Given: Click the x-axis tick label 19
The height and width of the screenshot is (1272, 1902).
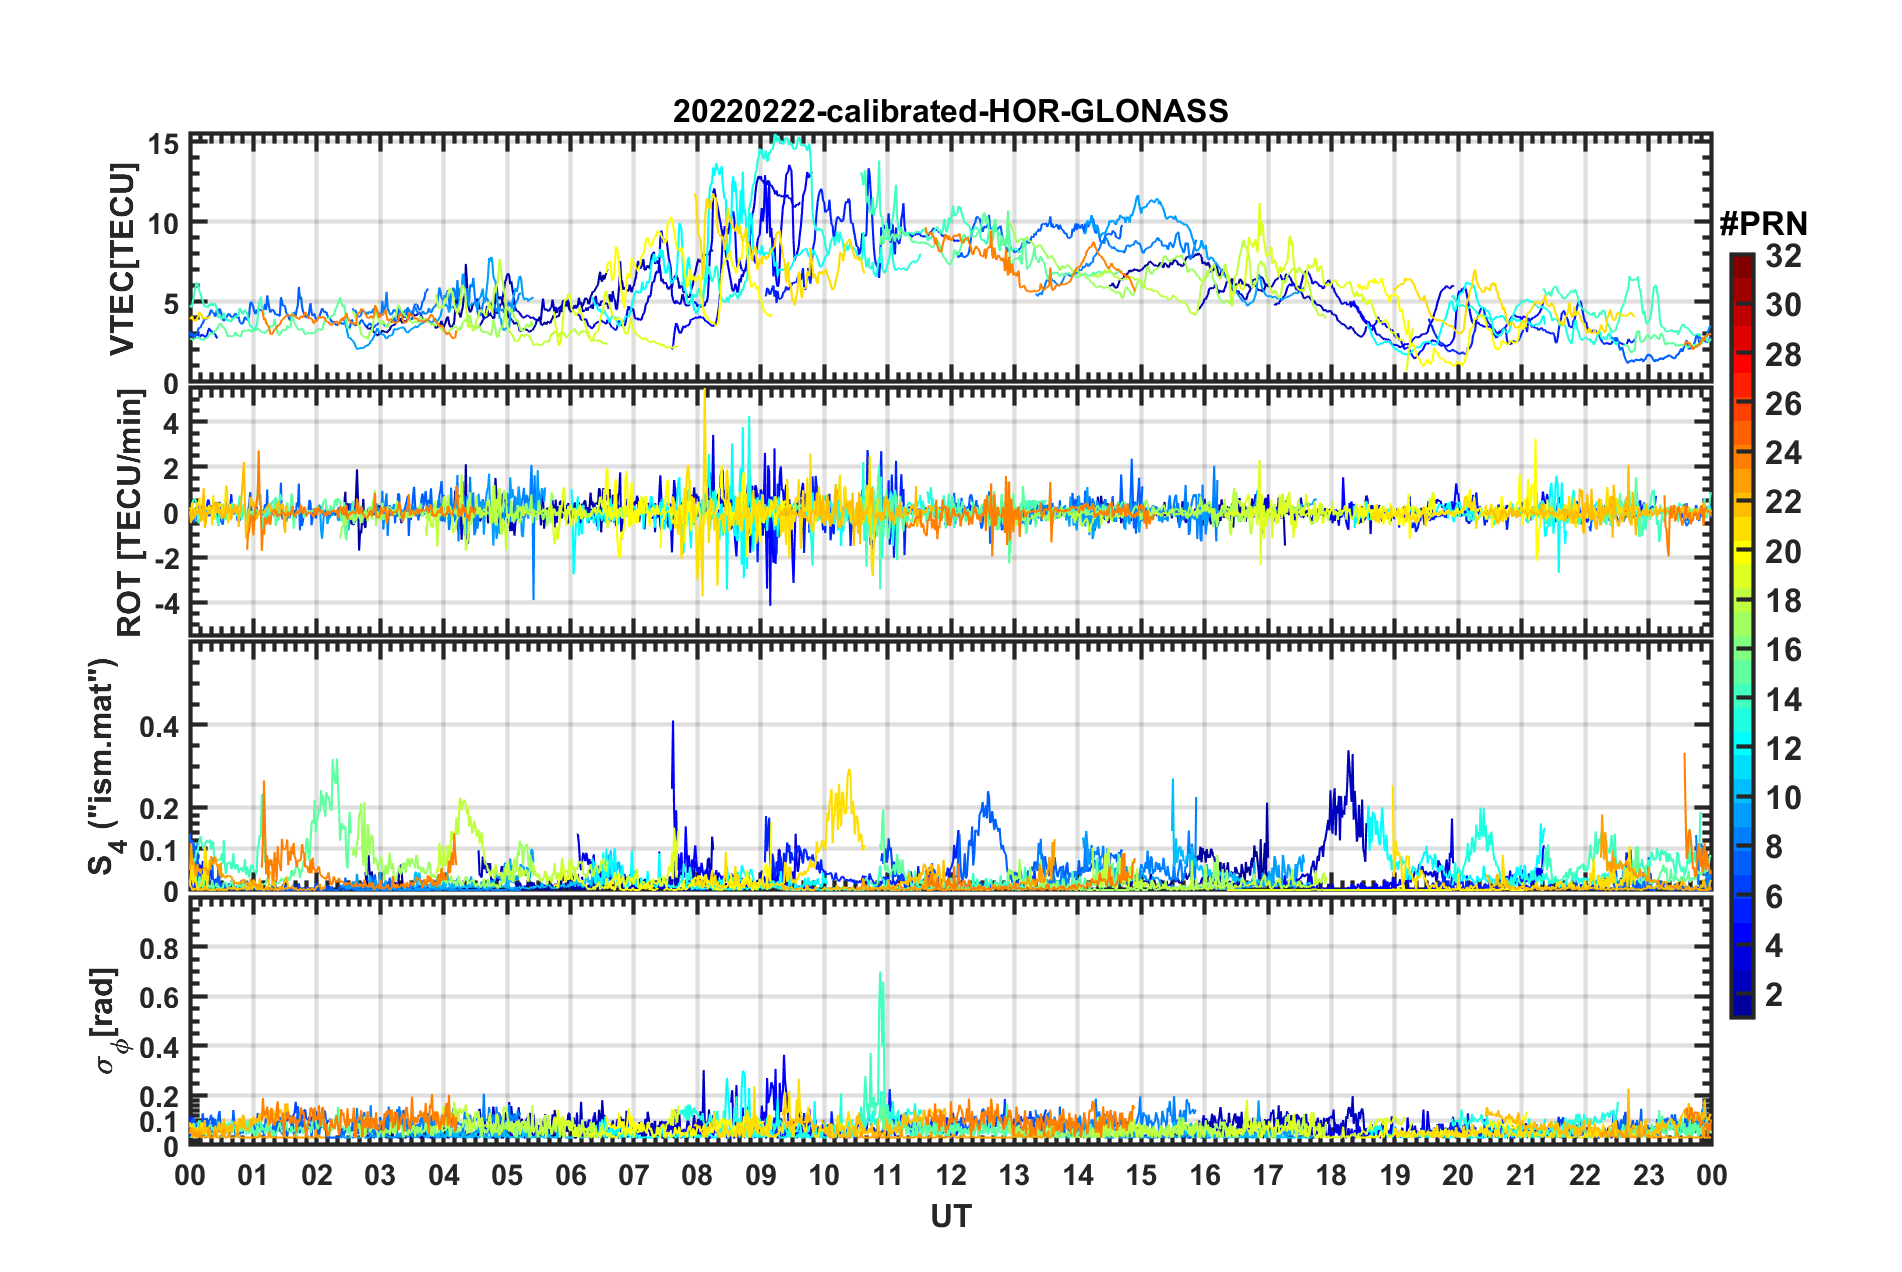Looking at the screenshot, I should click(x=1395, y=1175).
